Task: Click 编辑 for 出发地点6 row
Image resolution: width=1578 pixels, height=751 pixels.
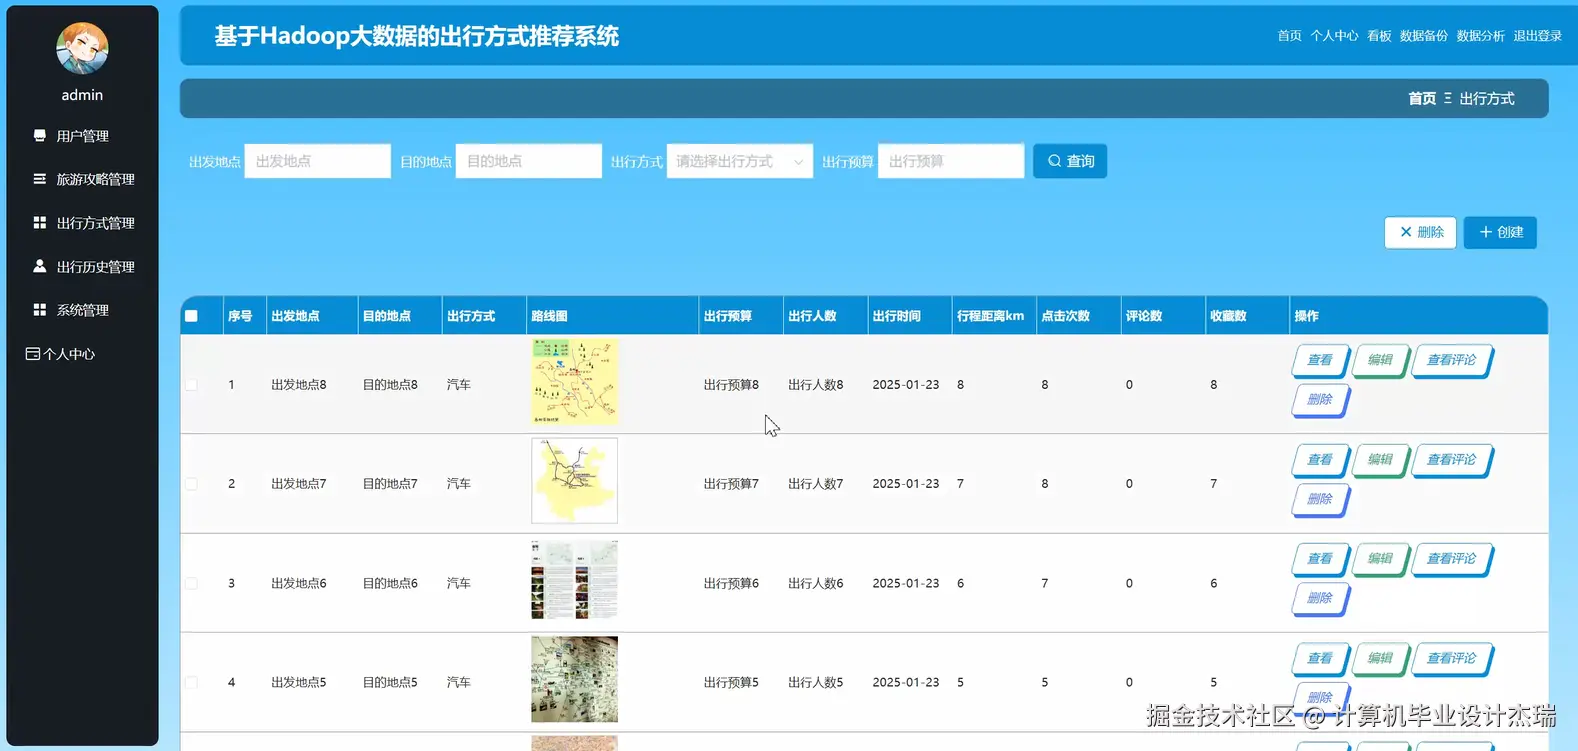Action: point(1380,559)
